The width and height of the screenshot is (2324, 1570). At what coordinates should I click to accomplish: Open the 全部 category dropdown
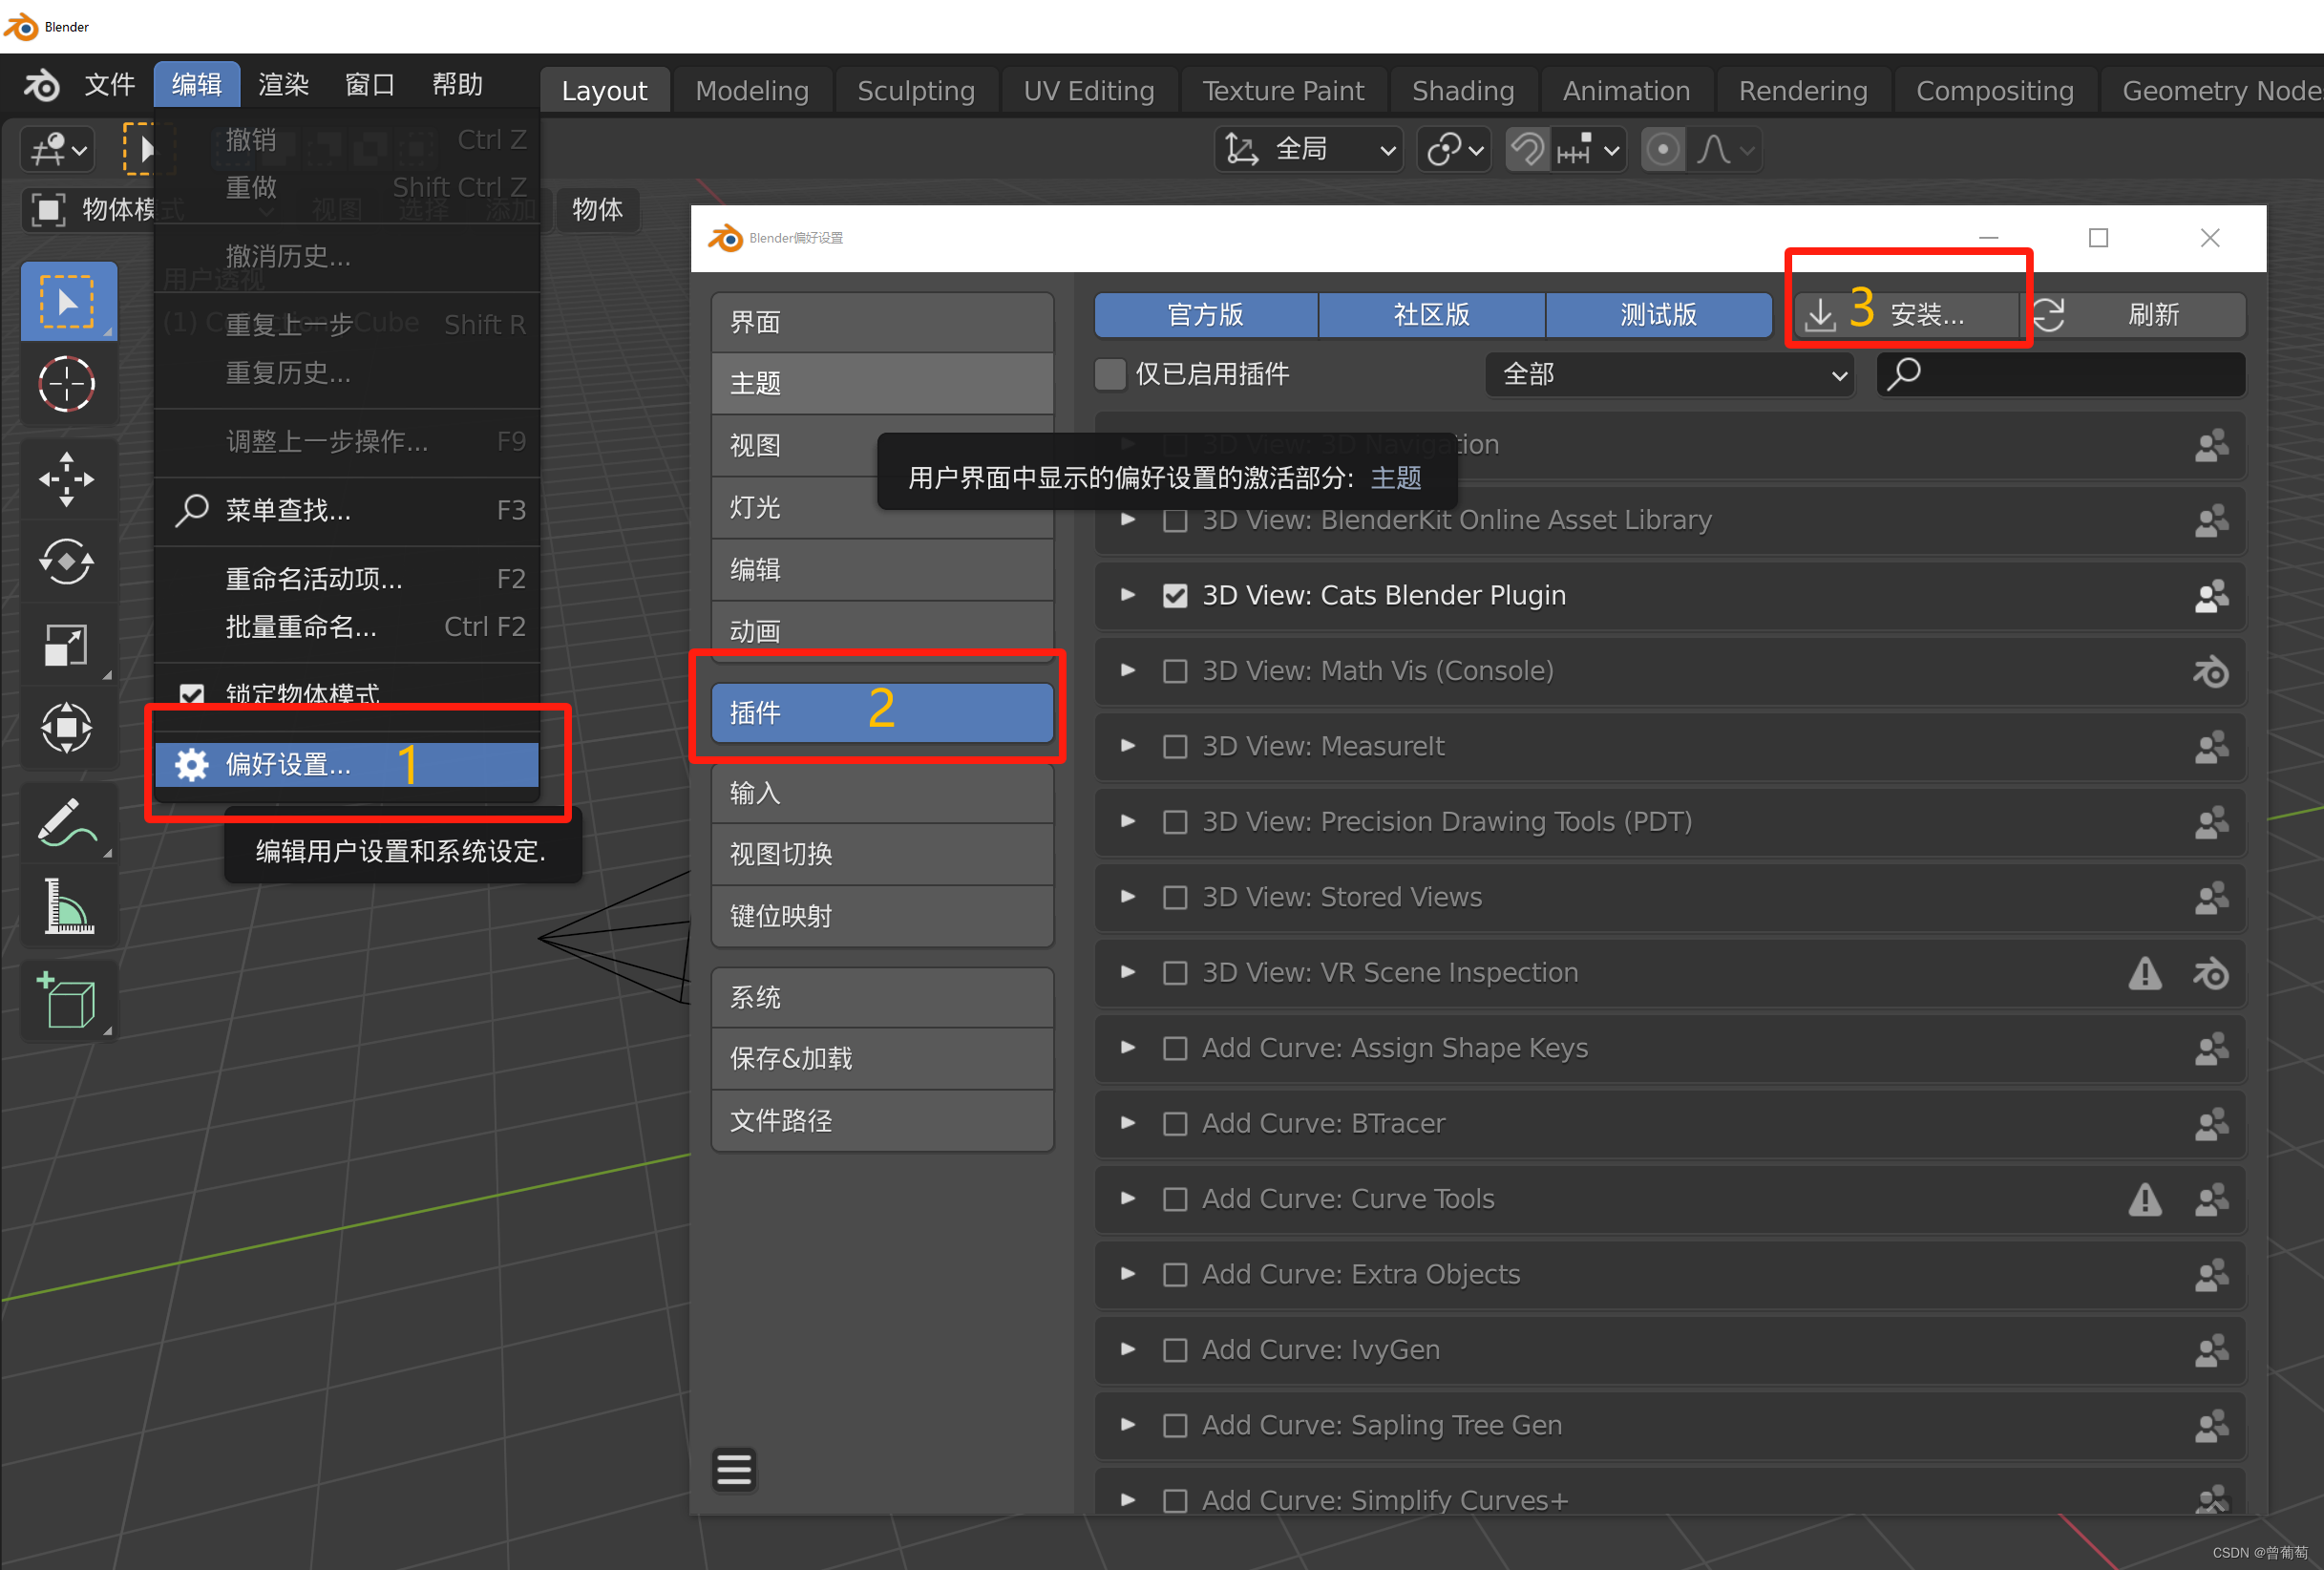pyautogui.click(x=1669, y=374)
